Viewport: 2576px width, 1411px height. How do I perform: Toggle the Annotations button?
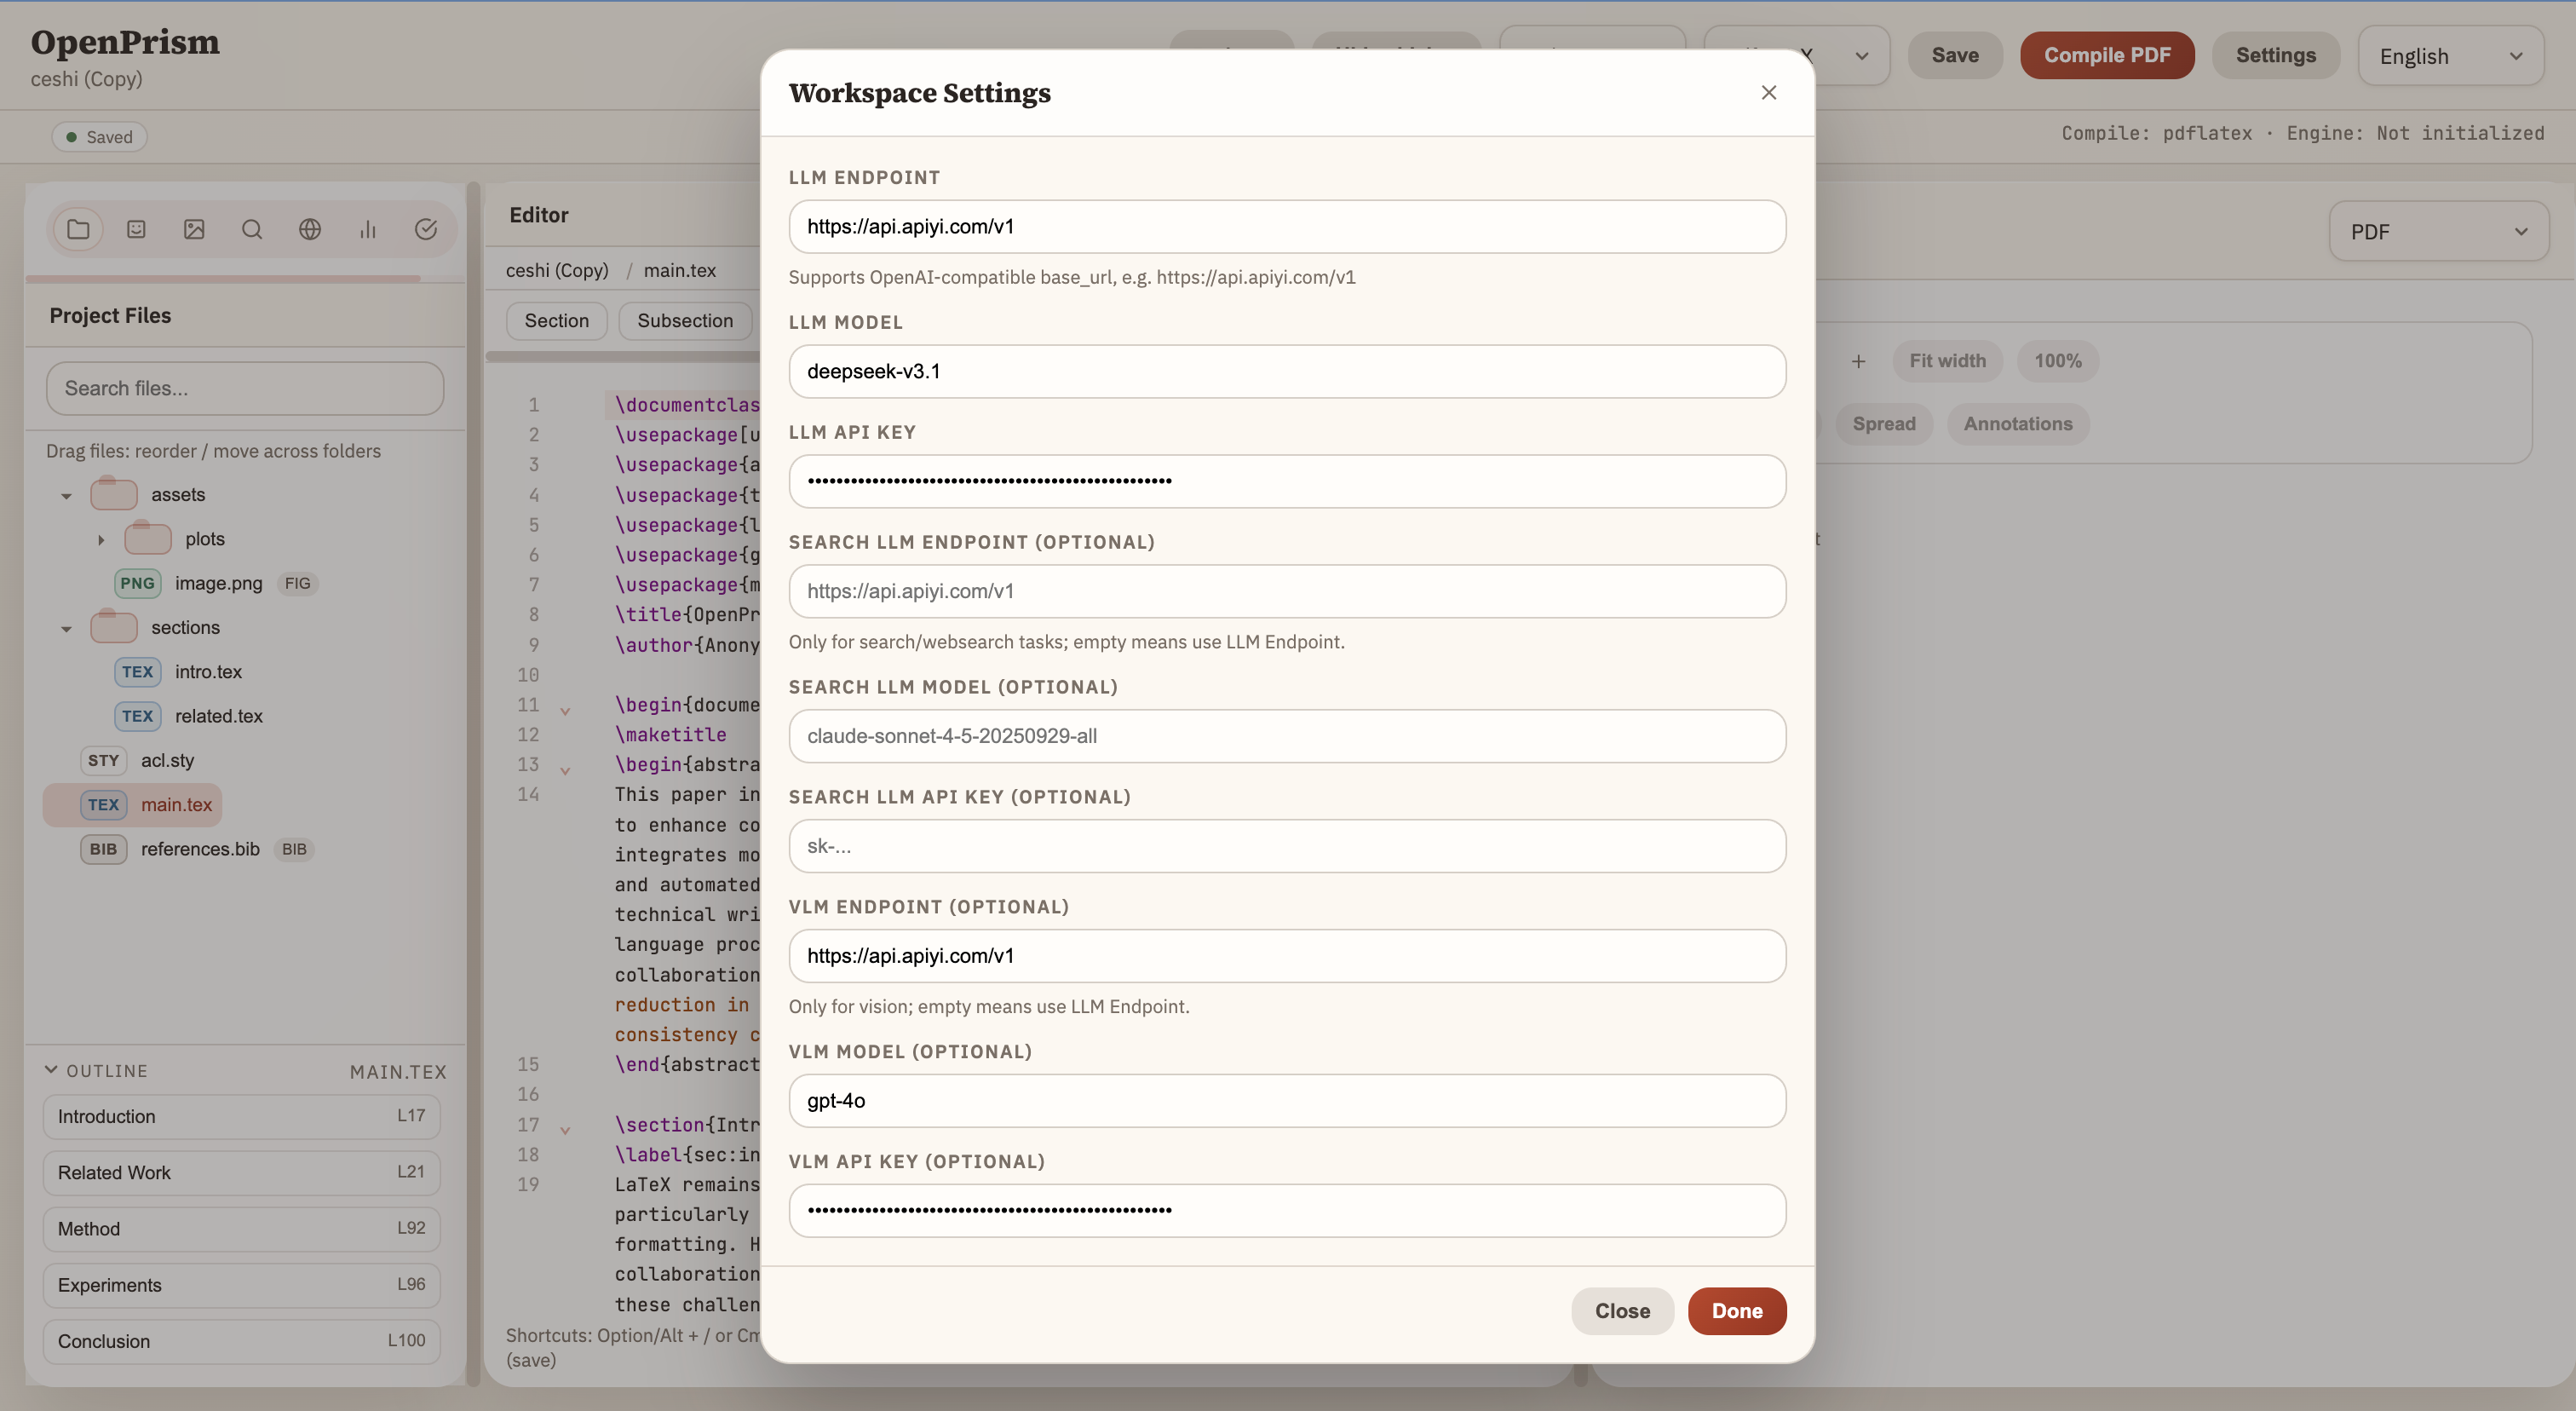tap(2017, 424)
